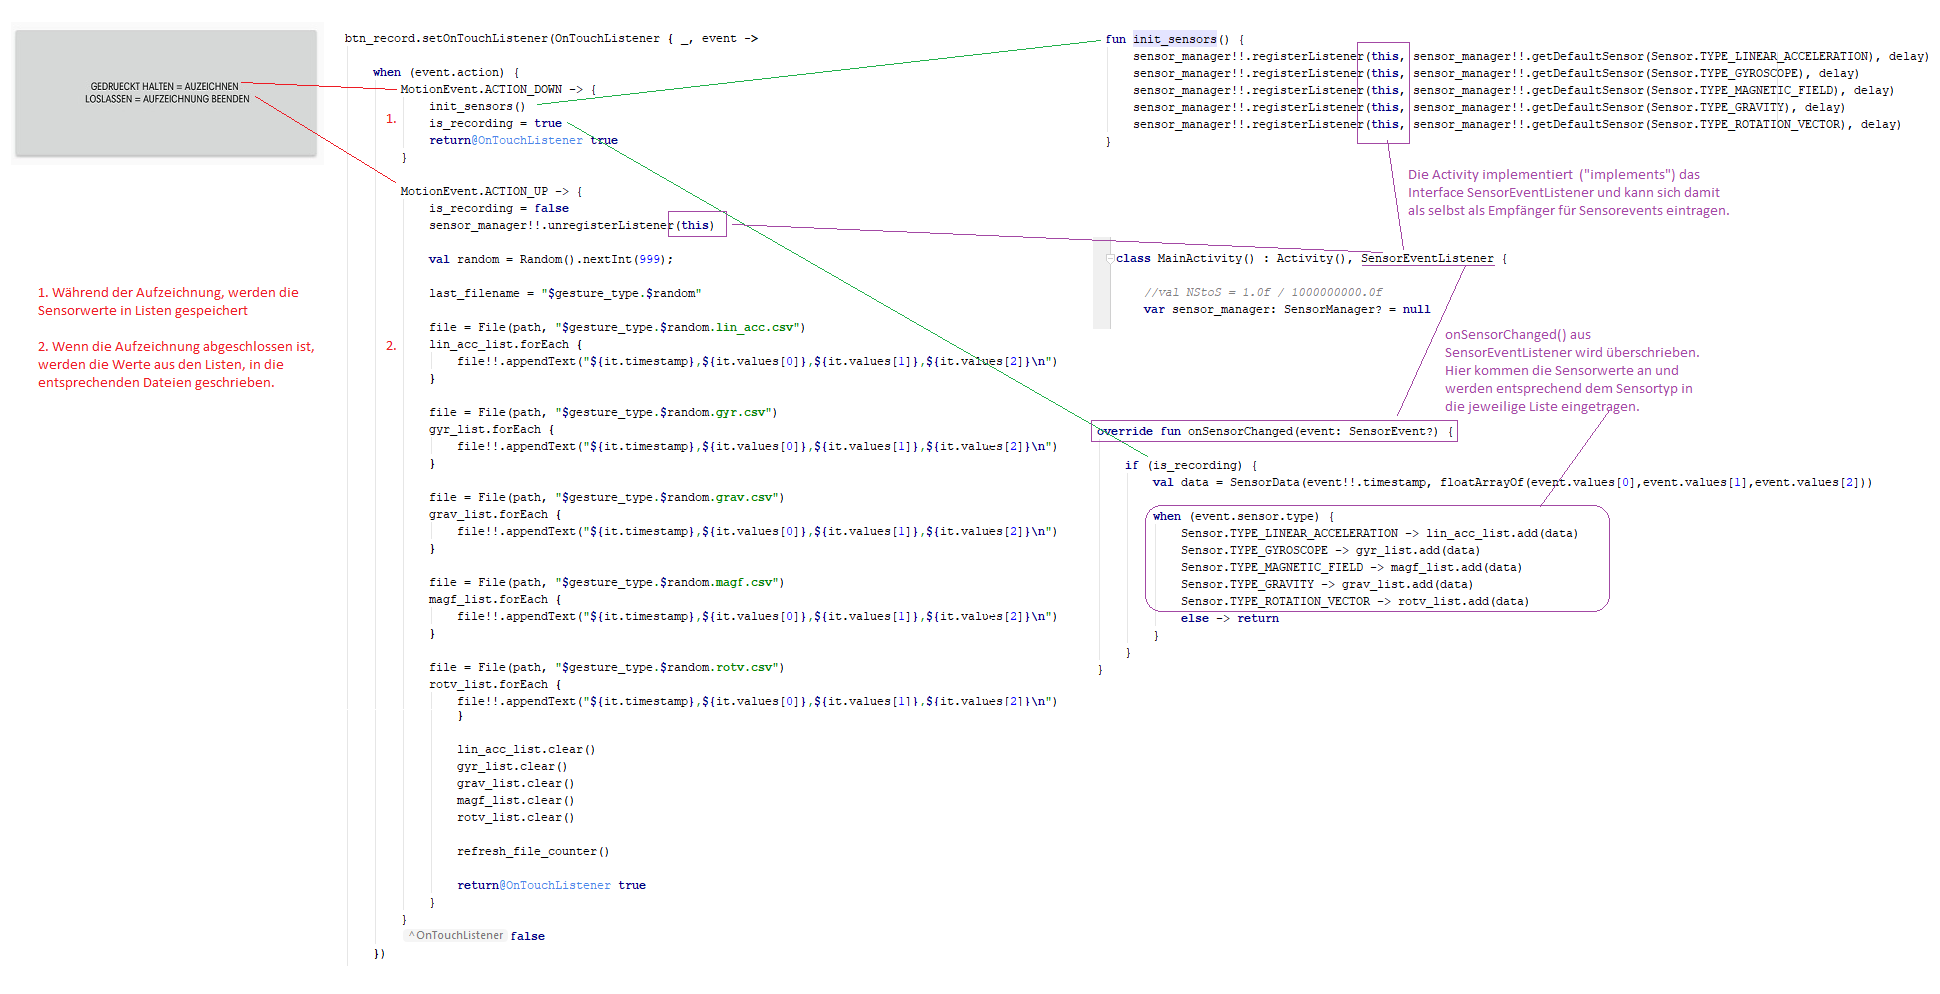Click the sensor_manager!!.unregisterListener(this) line
The height and width of the screenshot is (994, 1940).
(x=572, y=226)
